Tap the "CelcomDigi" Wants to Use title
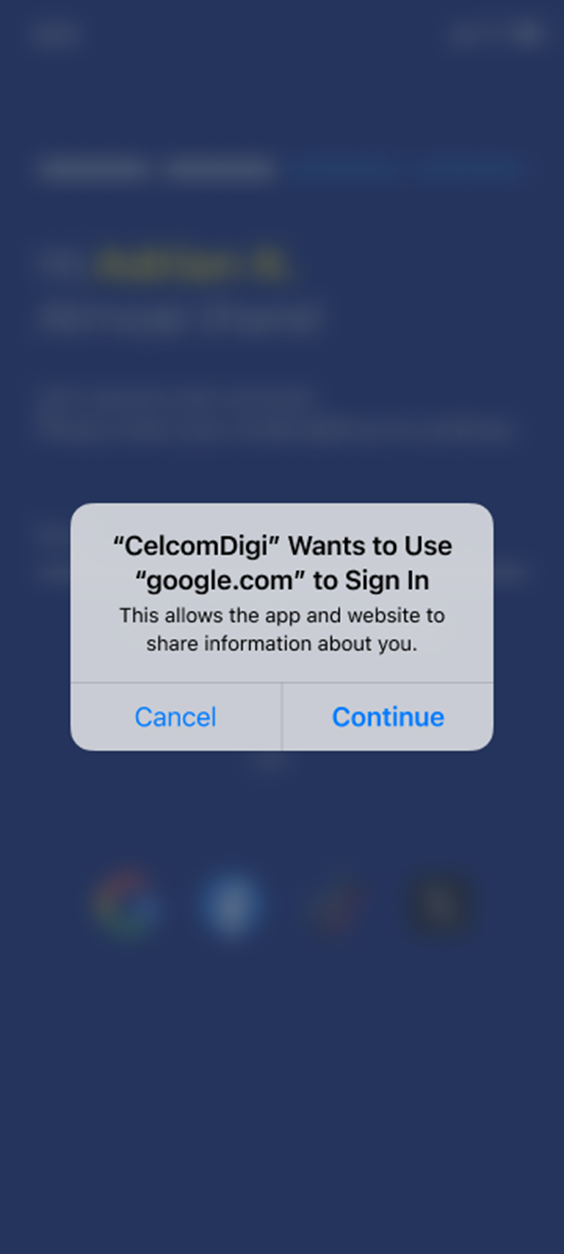 click(282, 546)
